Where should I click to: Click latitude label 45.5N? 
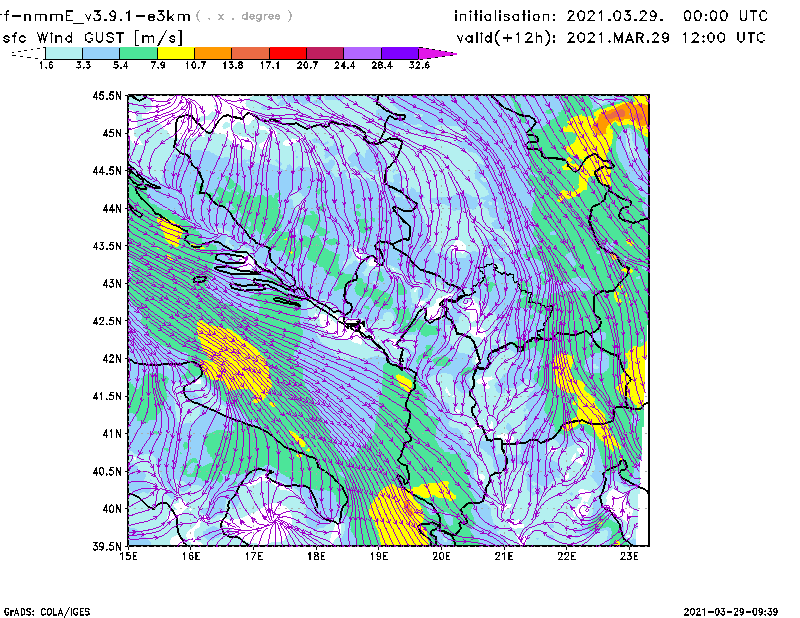[108, 95]
